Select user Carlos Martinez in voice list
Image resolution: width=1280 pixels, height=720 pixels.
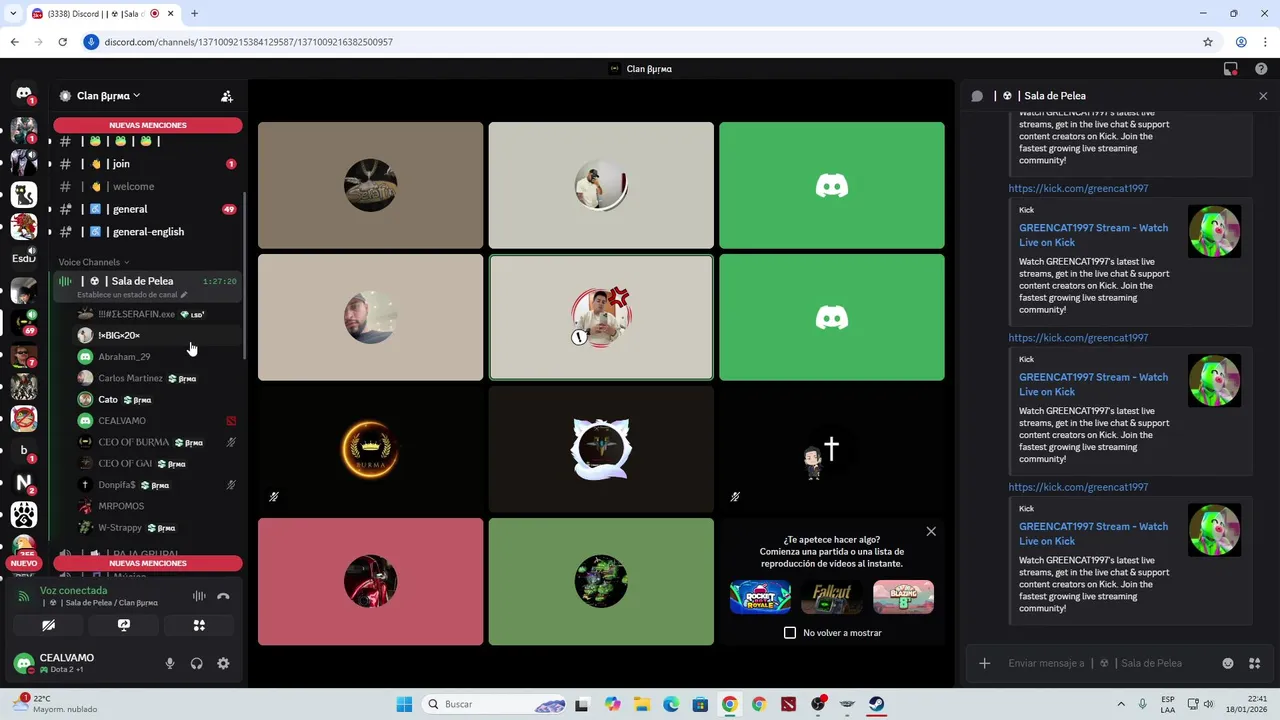[130, 379]
